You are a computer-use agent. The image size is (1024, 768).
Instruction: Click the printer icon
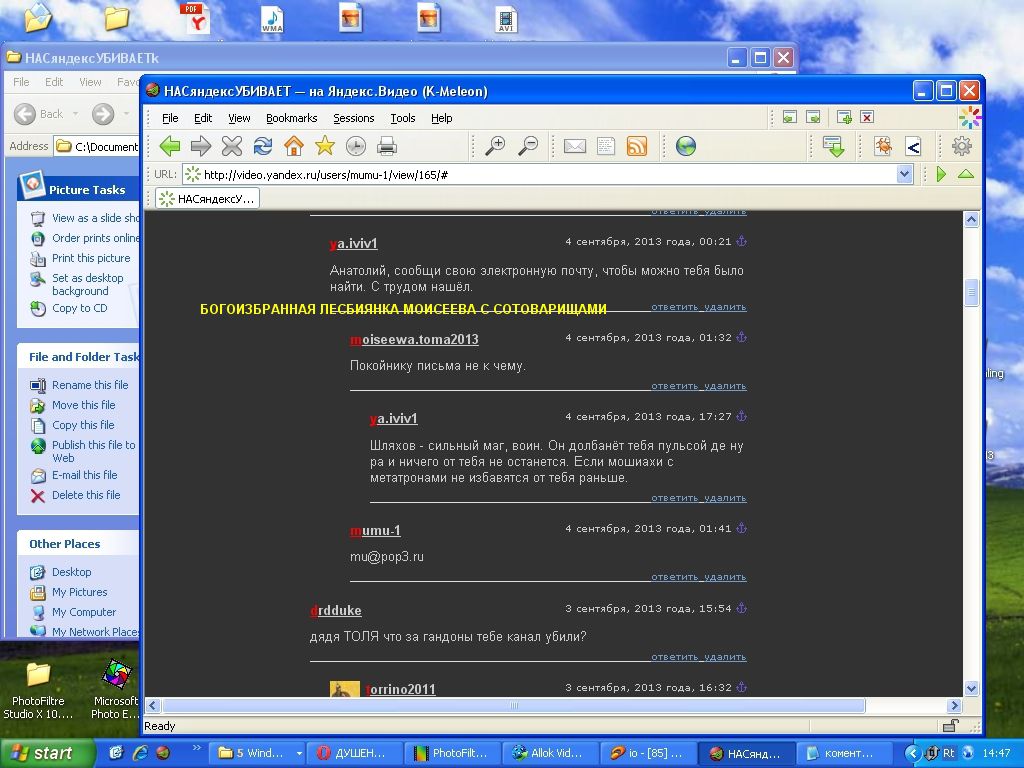(x=387, y=146)
